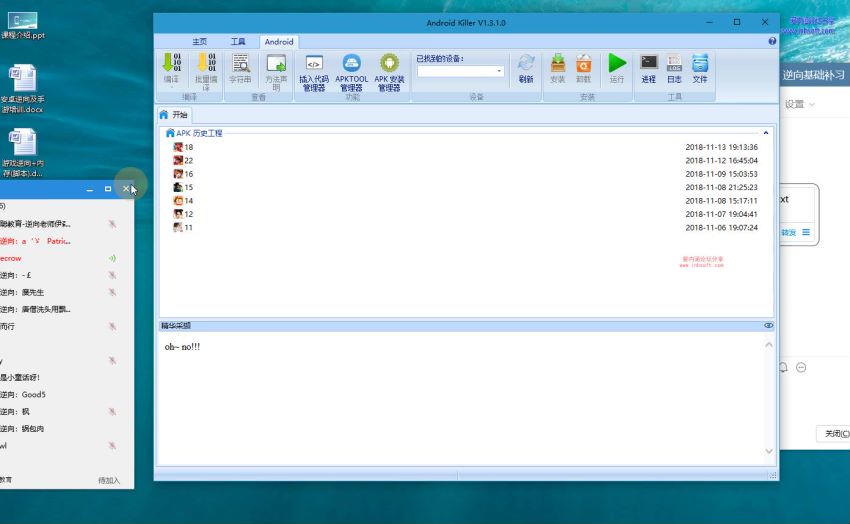Select the ecrow contact in the chat list
The image size is (850, 524).
coord(11,258)
